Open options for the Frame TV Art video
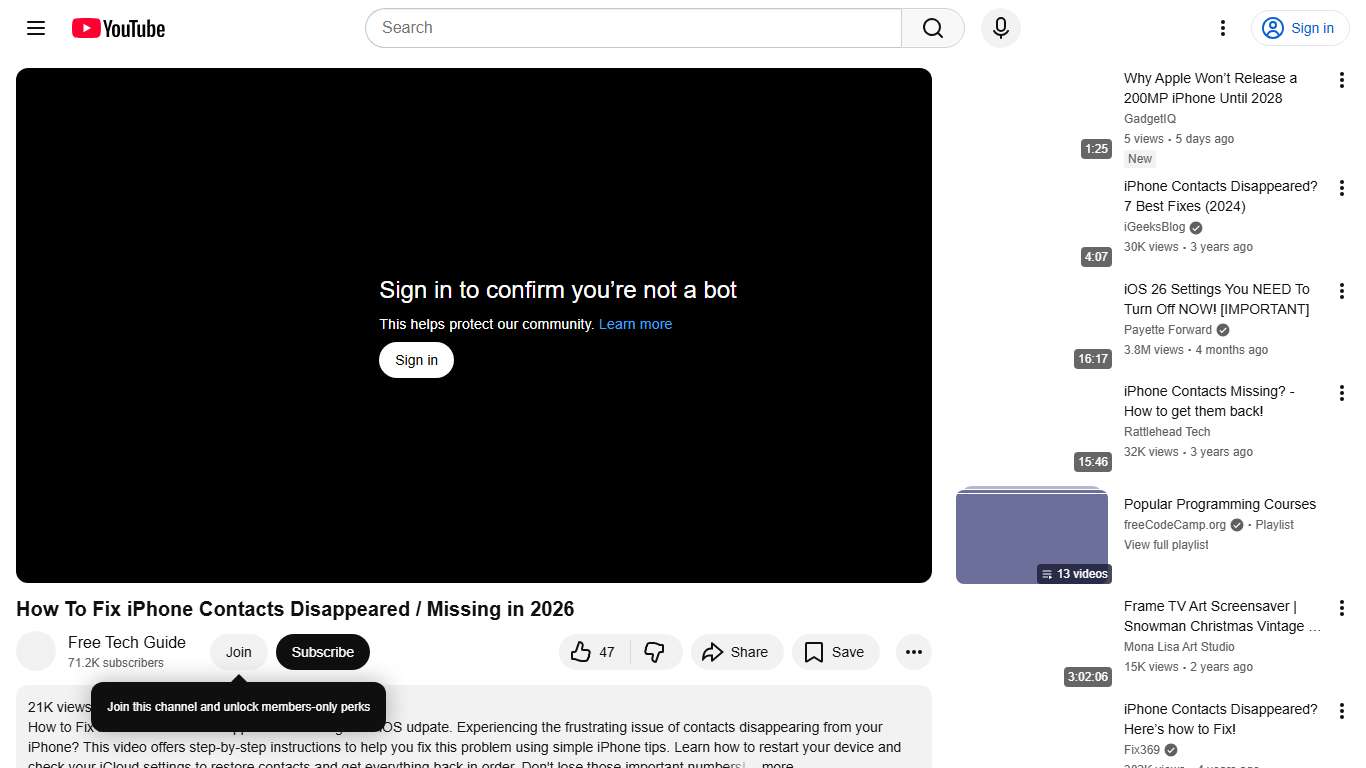This screenshot has width=1366, height=768. click(x=1341, y=607)
